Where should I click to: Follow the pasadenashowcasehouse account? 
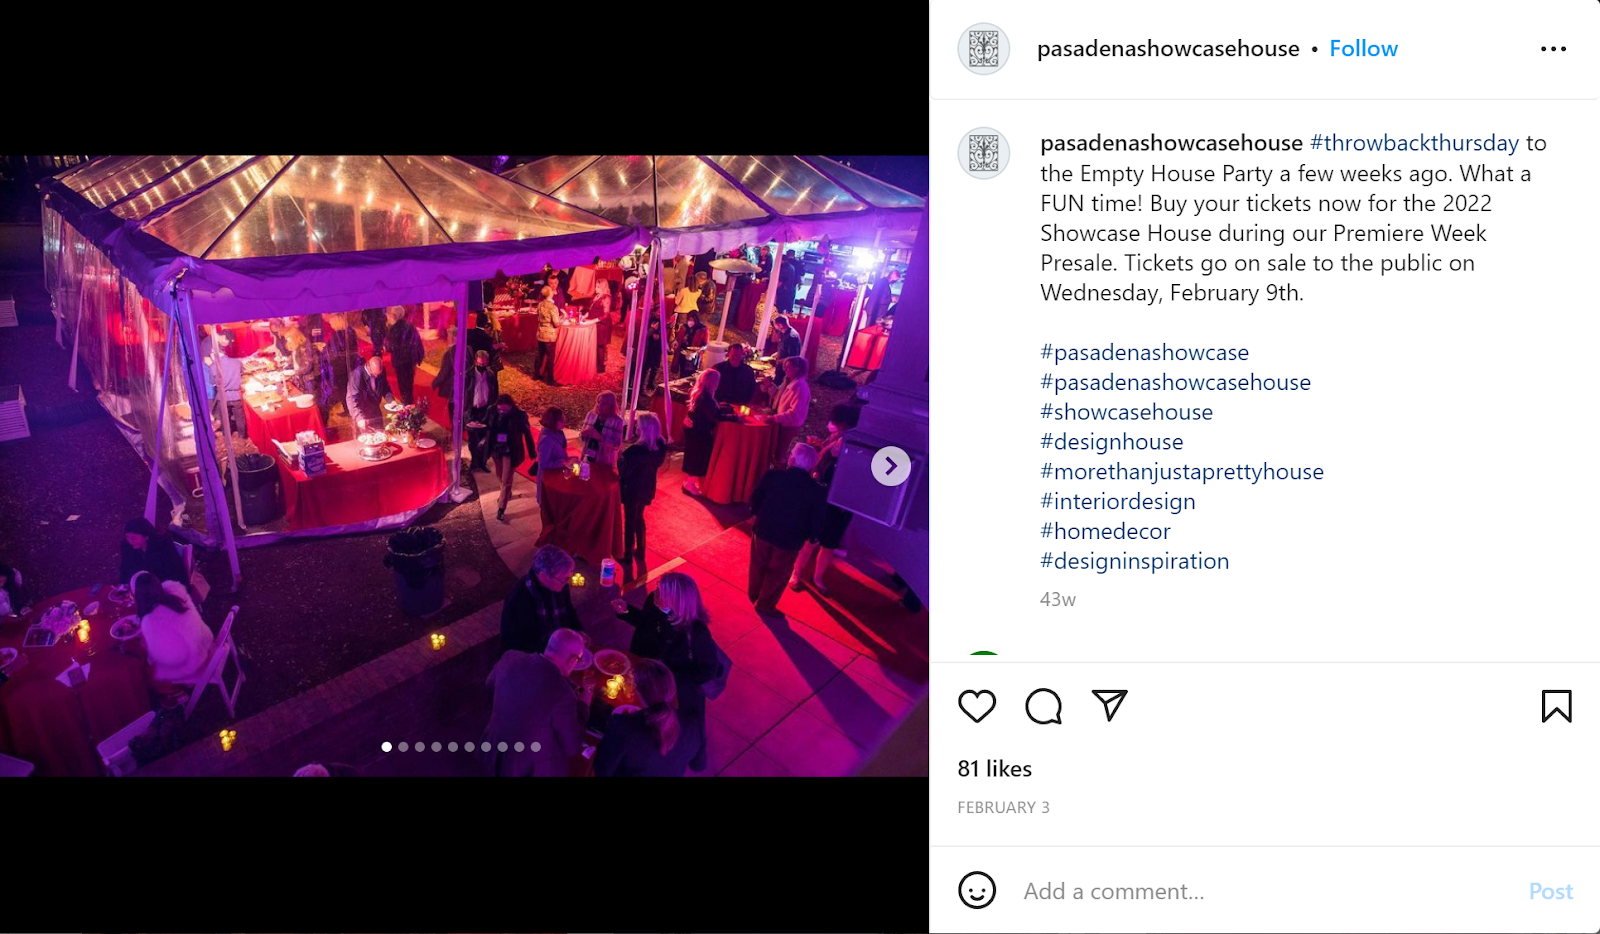1363,49
